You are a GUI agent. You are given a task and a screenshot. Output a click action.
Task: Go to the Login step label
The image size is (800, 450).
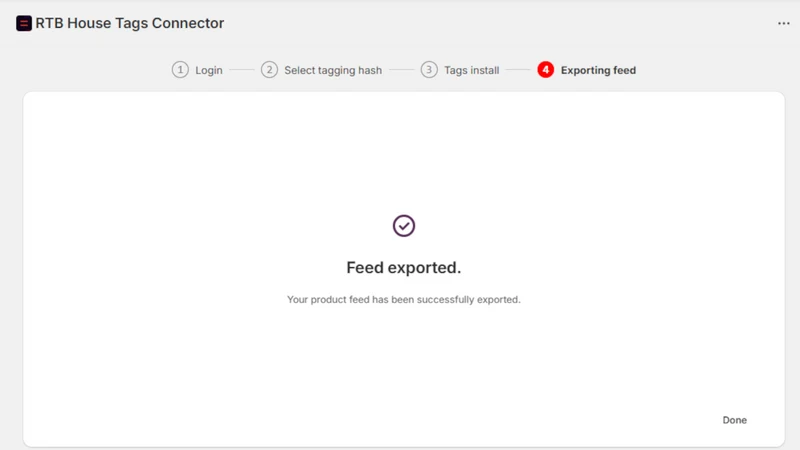pos(209,70)
